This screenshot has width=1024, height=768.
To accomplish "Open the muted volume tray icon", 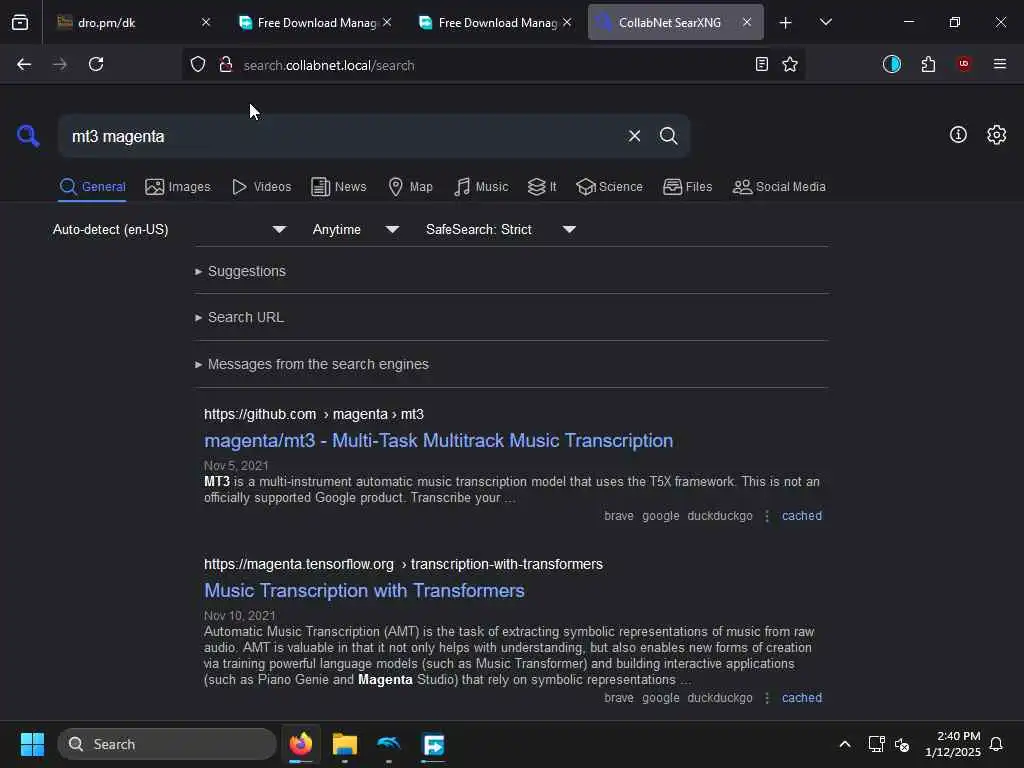I will point(902,744).
